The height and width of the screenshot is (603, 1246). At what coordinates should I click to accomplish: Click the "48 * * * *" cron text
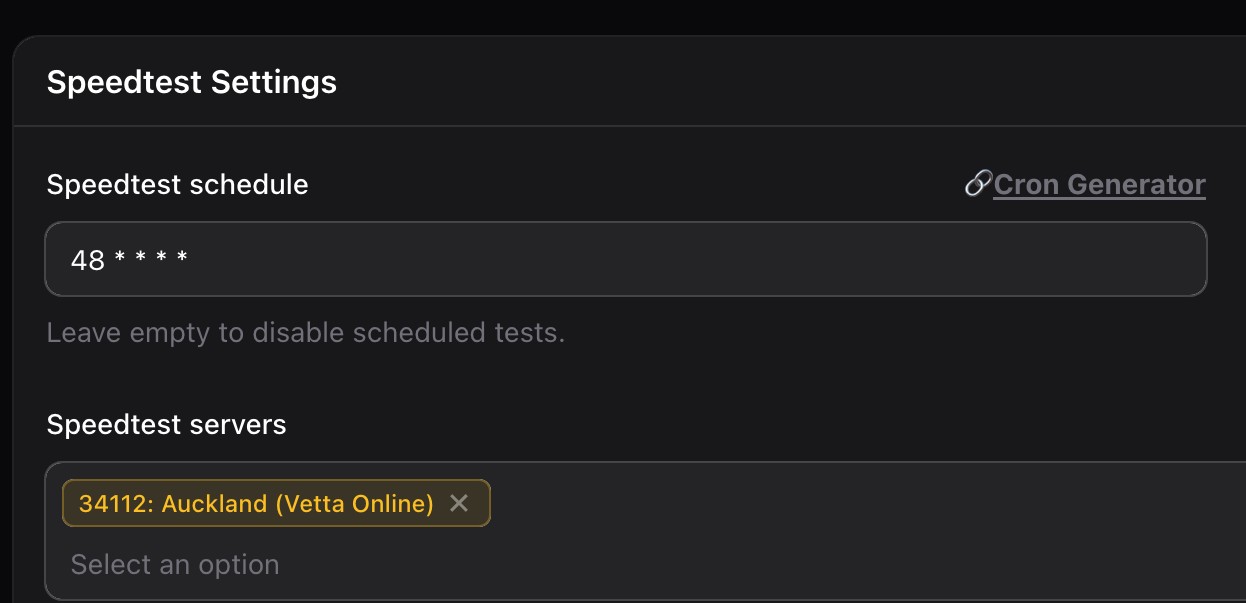pyautogui.click(x=130, y=261)
